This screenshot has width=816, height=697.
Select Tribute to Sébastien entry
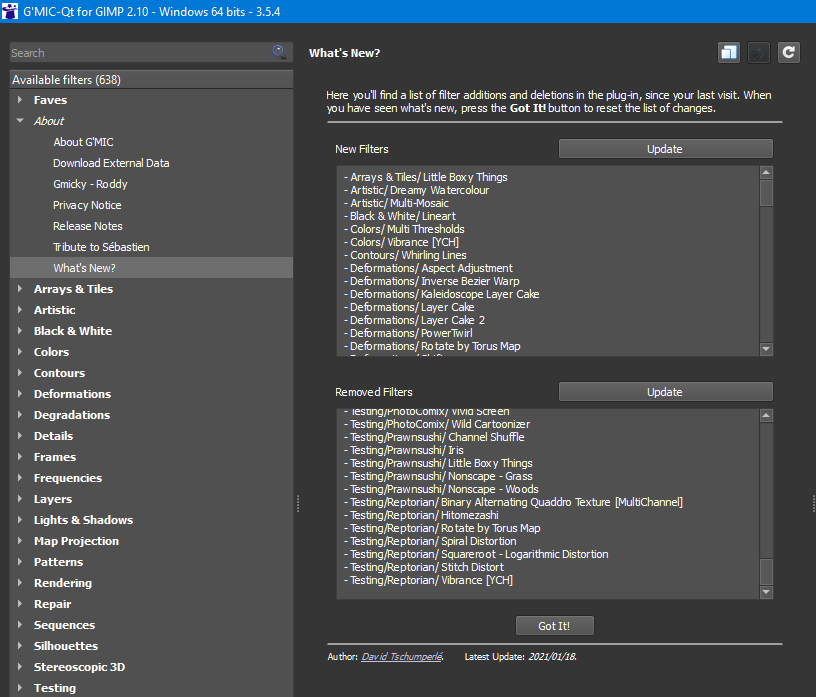pos(101,247)
